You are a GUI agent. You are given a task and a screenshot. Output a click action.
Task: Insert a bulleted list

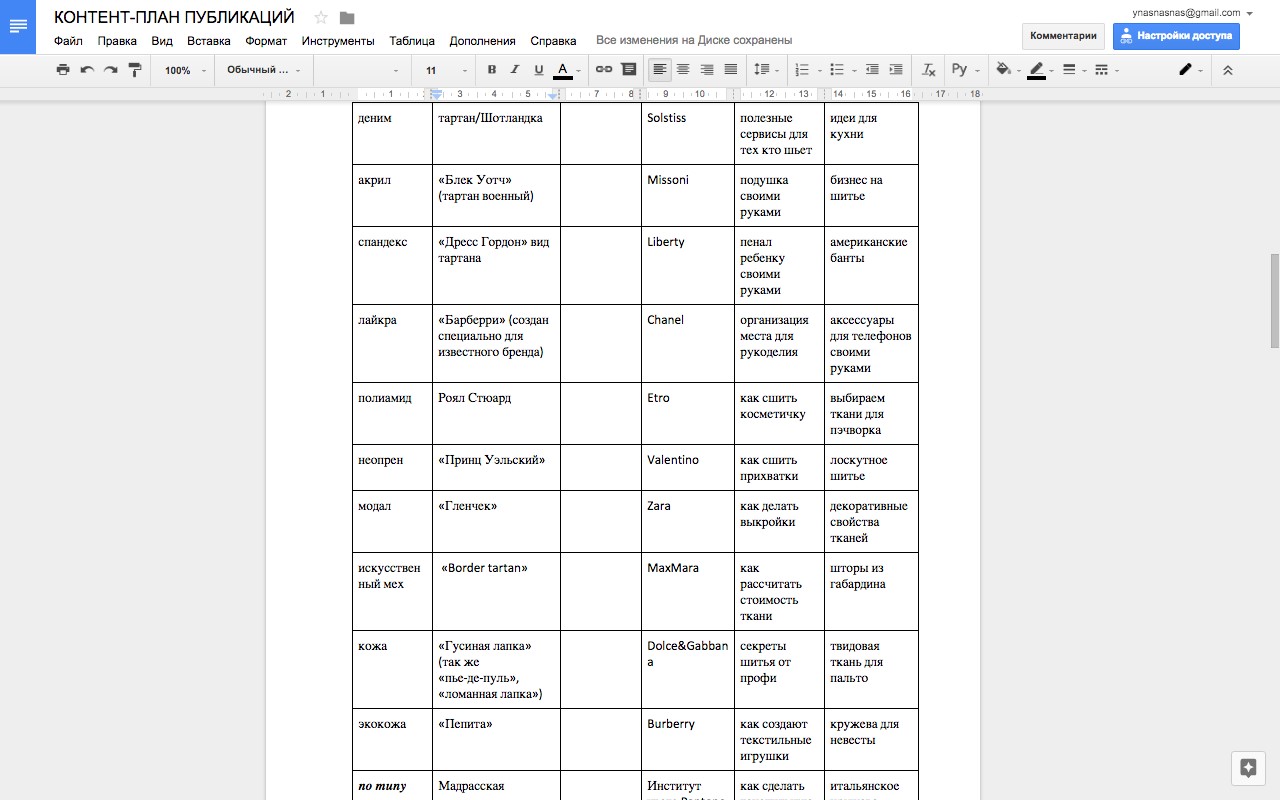click(x=837, y=70)
